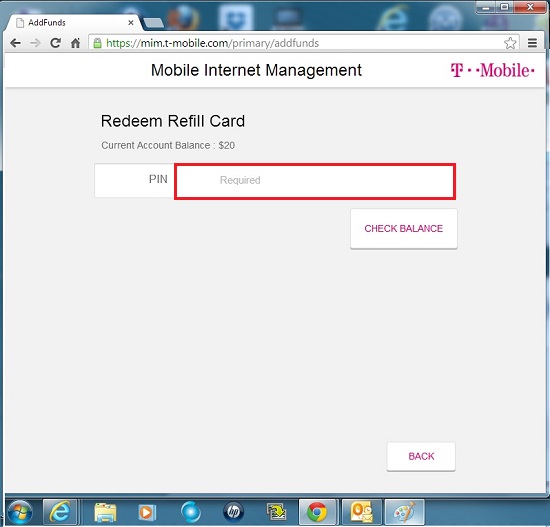Open the Windows Start menu
The image size is (550, 527).
(x=19, y=512)
